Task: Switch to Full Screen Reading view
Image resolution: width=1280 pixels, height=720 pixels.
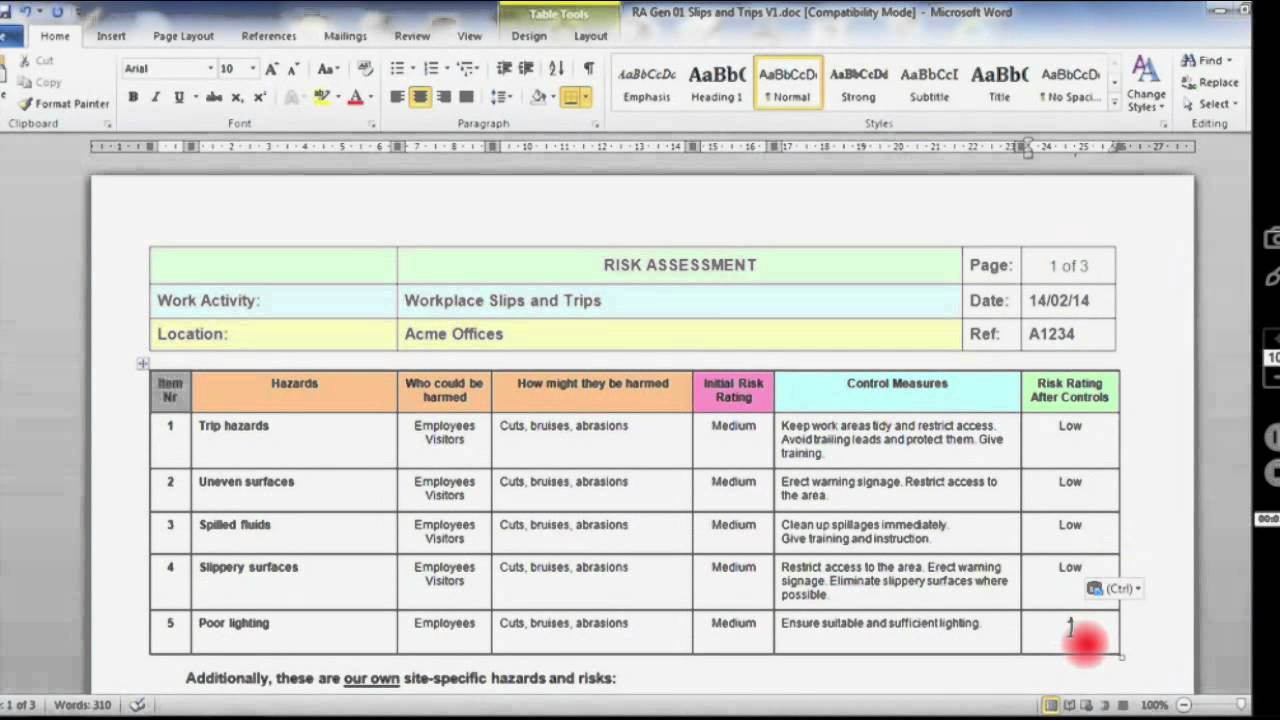Action: pos(1069,705)
